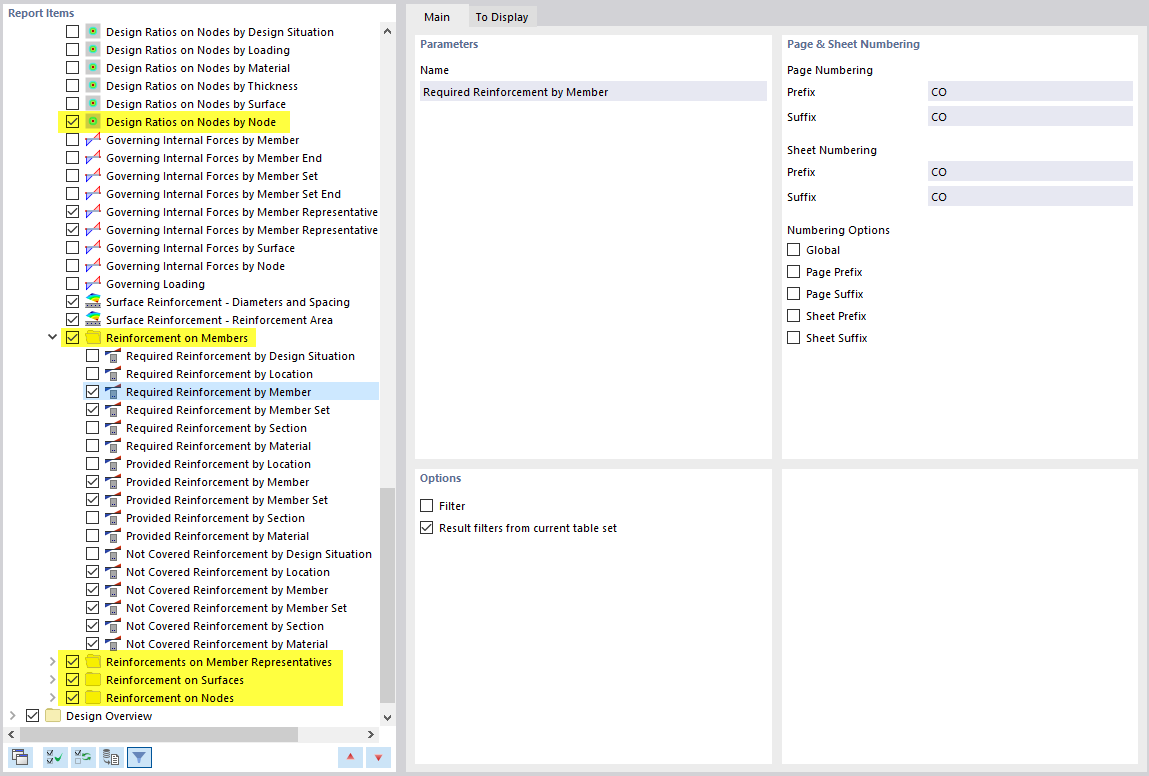Screen dimensions: 1149x776
Task: Expand the Reinforcement on Surfaces node
Action: point(52,680)
